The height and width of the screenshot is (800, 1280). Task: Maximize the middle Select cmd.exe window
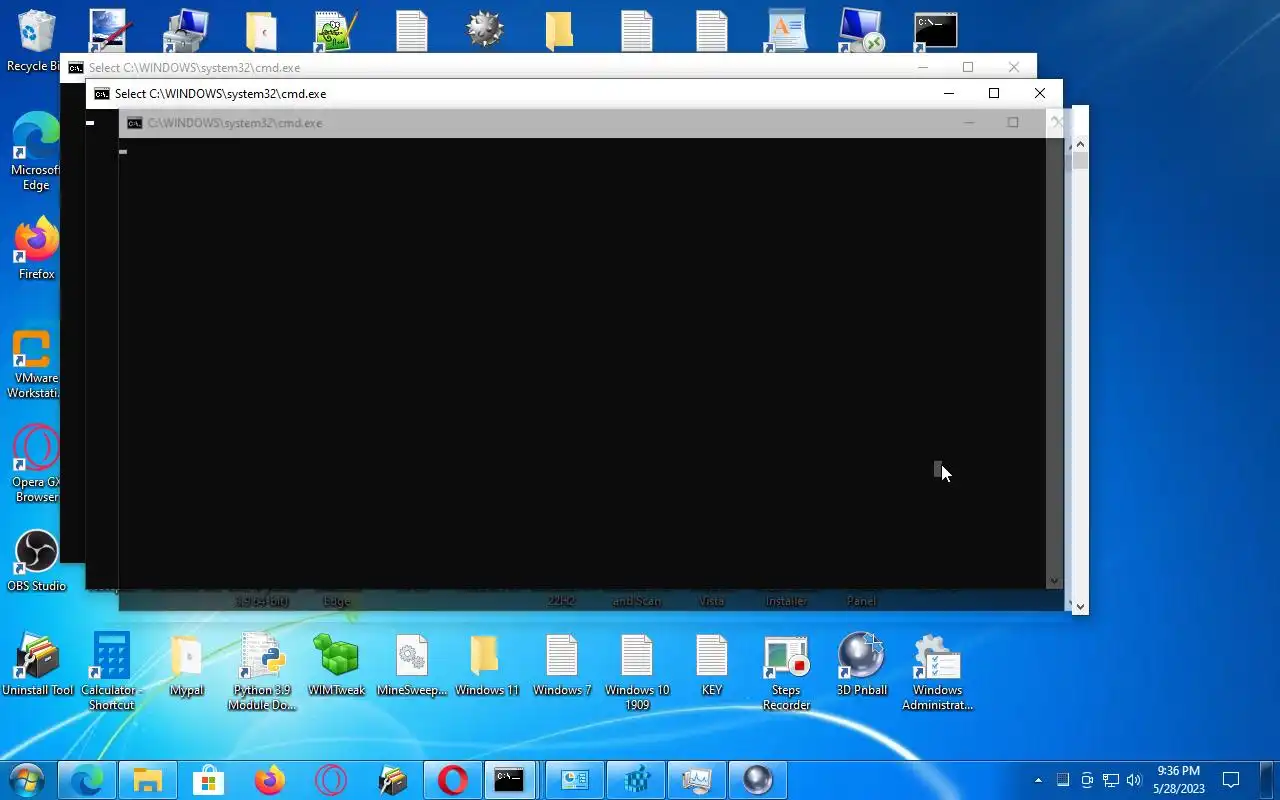coord(994,93)
